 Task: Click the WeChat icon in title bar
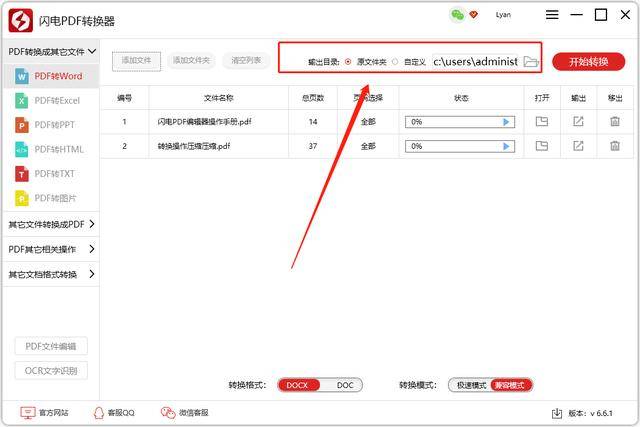pyautogui.click(x=457, y=15)
